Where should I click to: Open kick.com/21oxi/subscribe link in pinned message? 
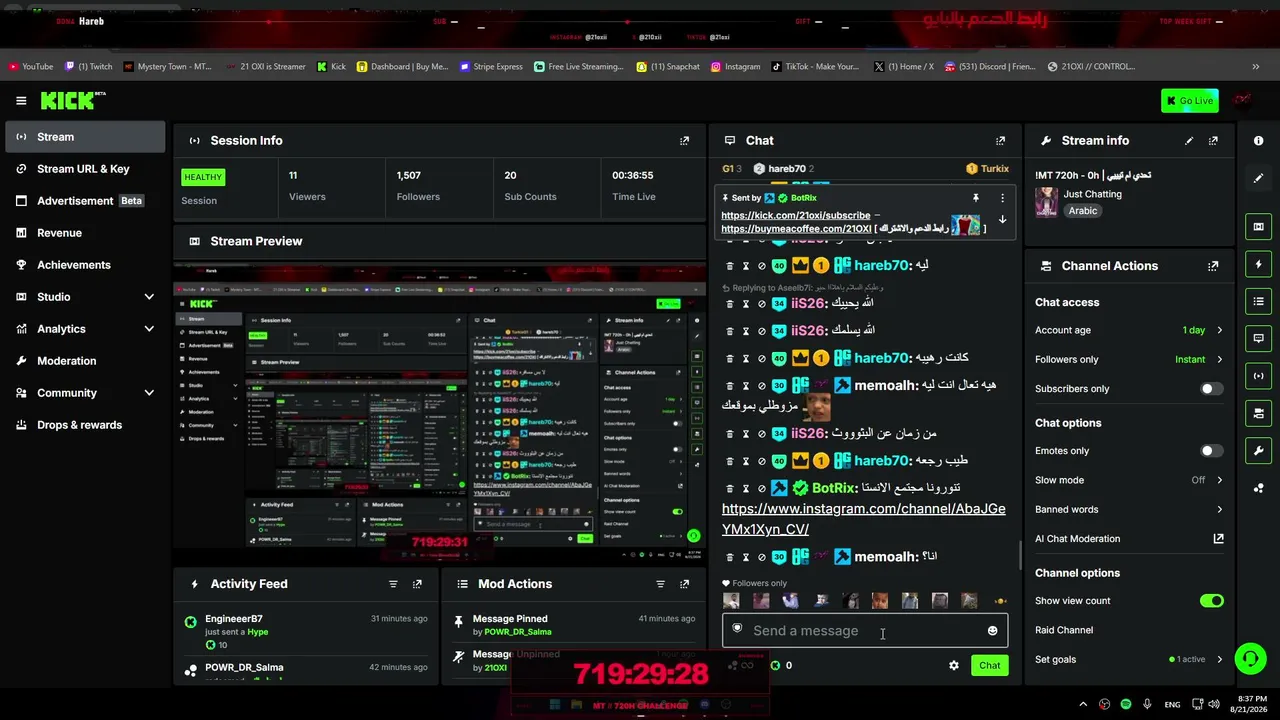pyautogui.click(x=795, y=215)
